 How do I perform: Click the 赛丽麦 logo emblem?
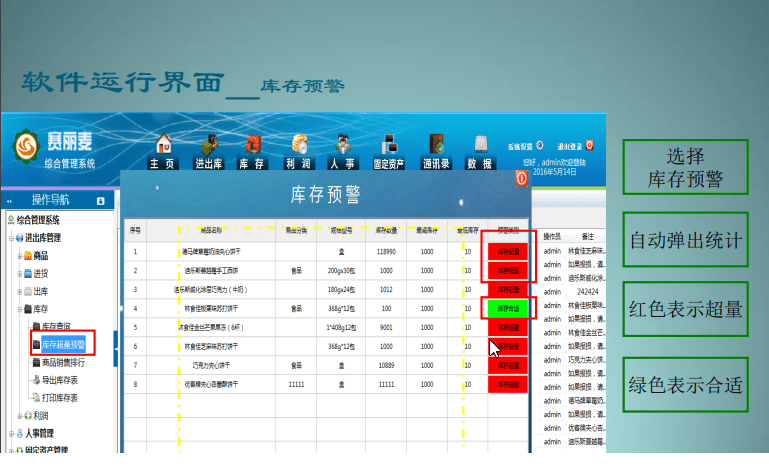[x=26, y=146]
